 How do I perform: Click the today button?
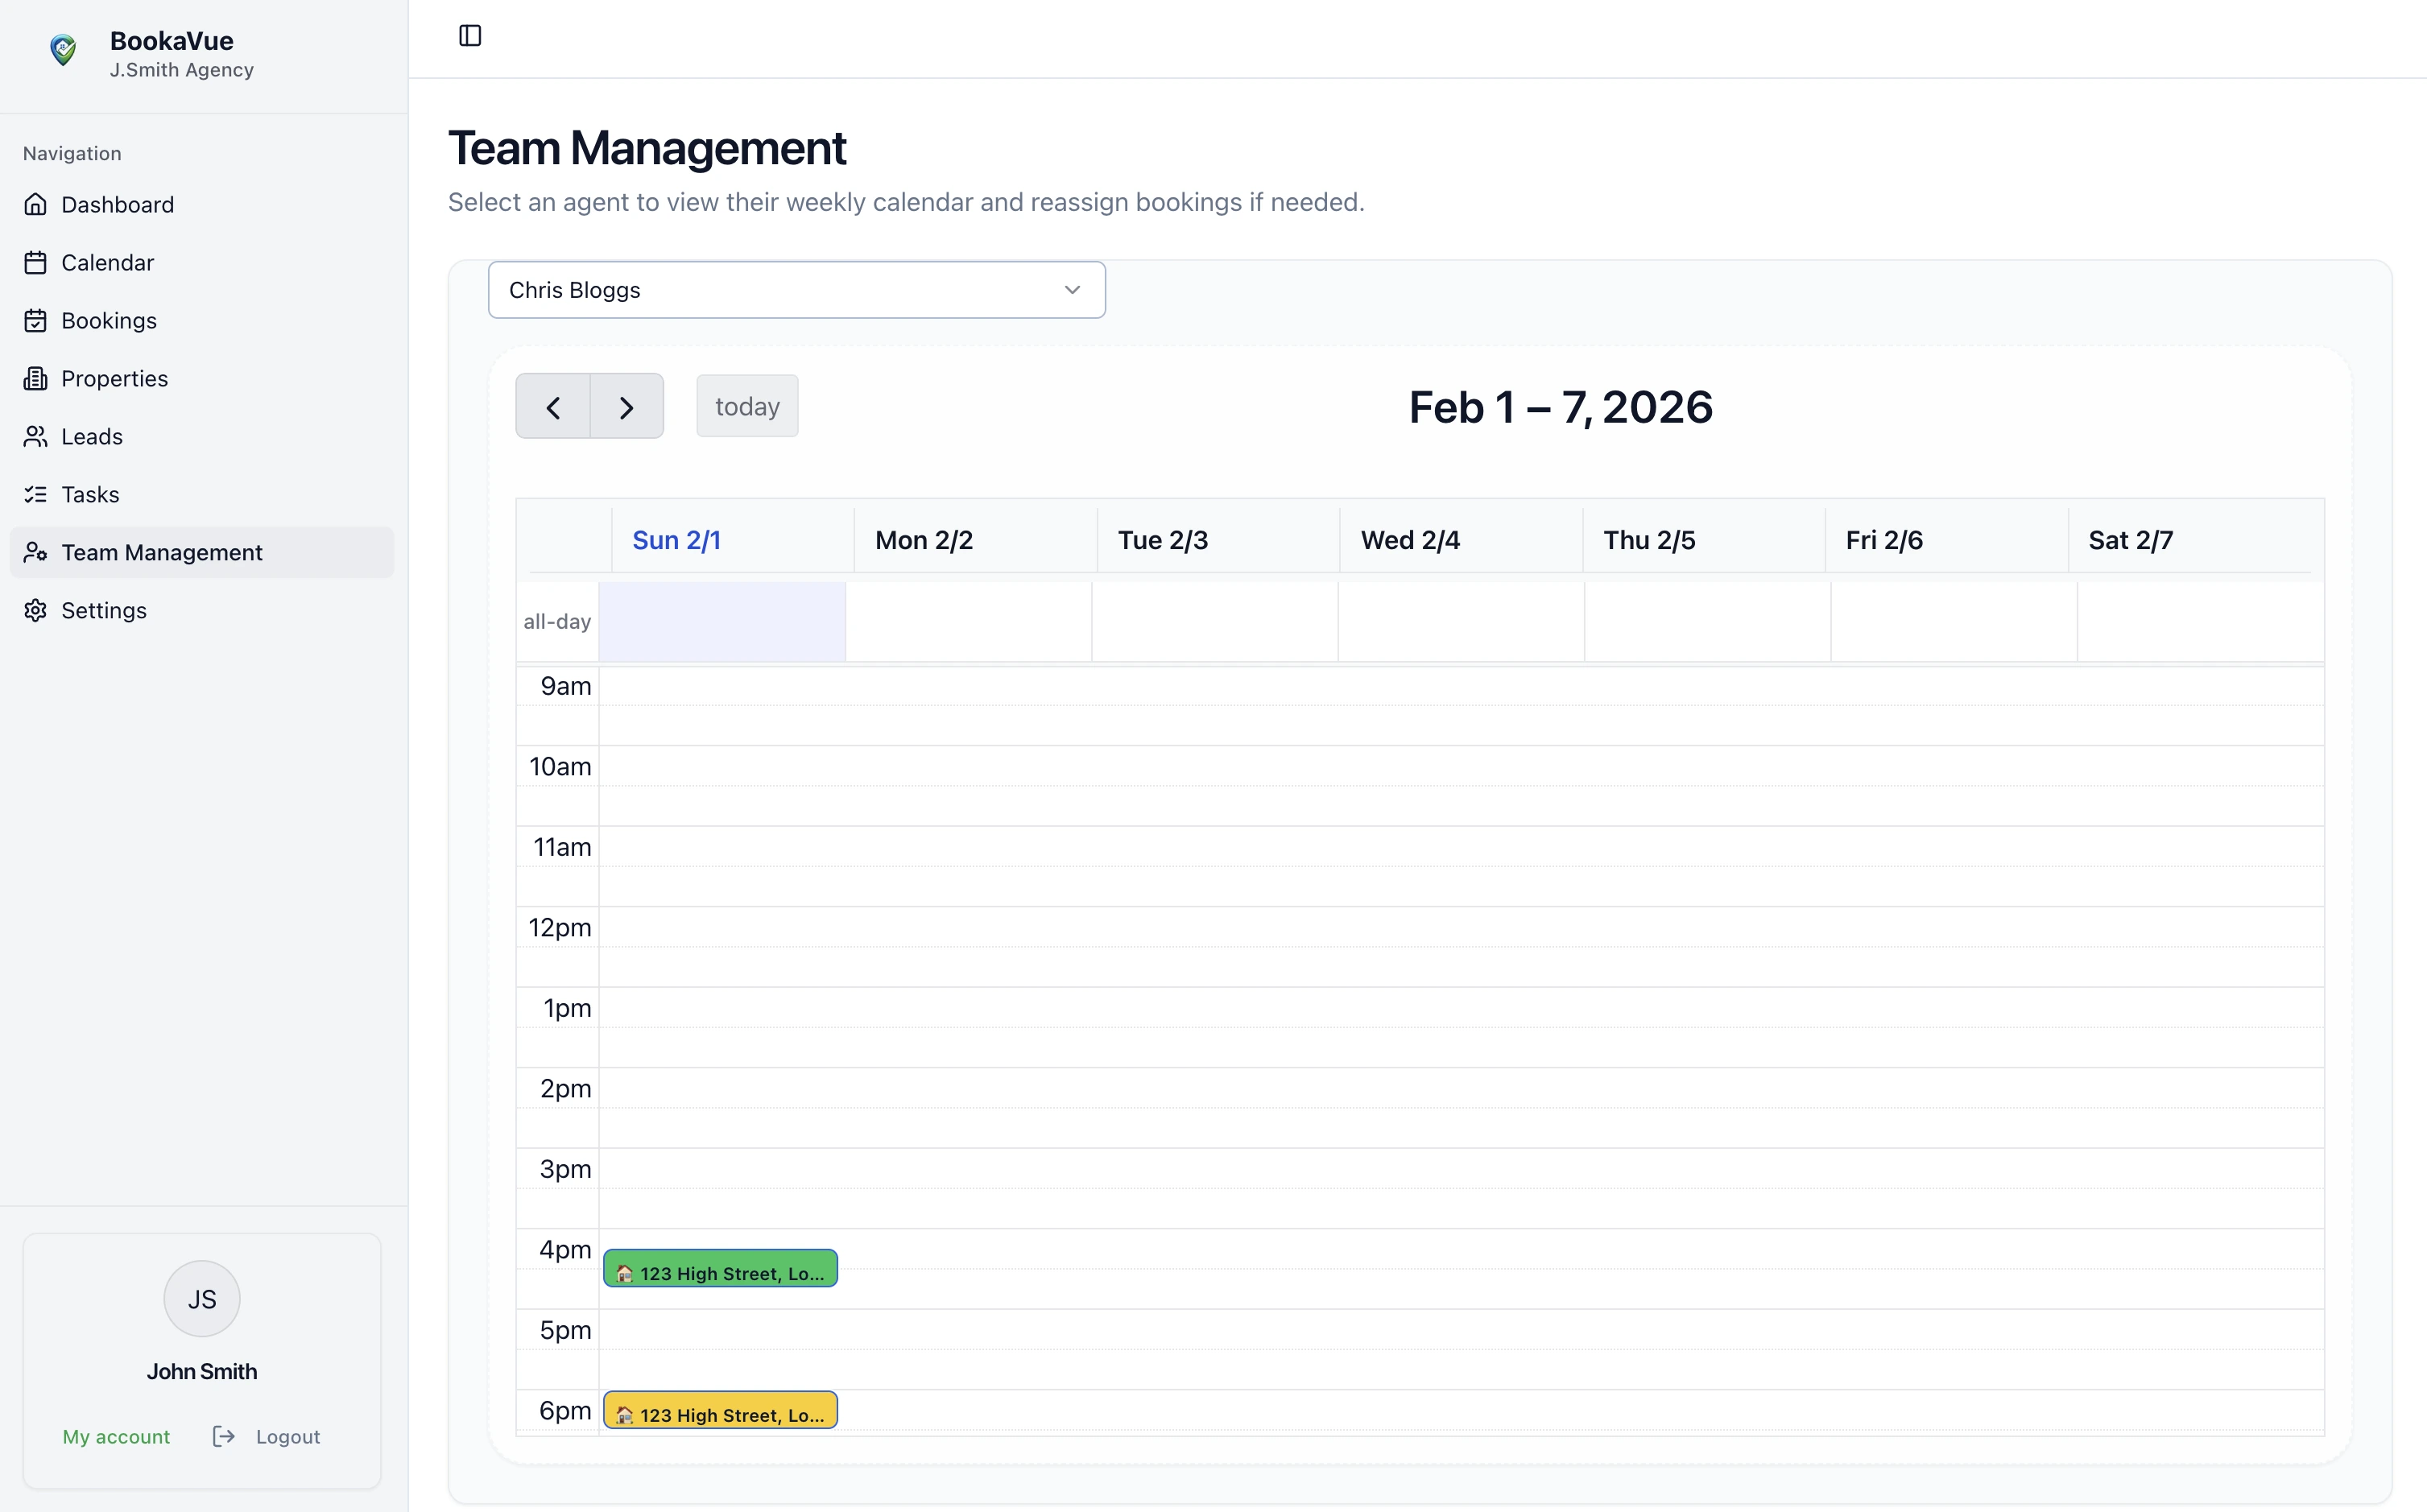point(747,407)
